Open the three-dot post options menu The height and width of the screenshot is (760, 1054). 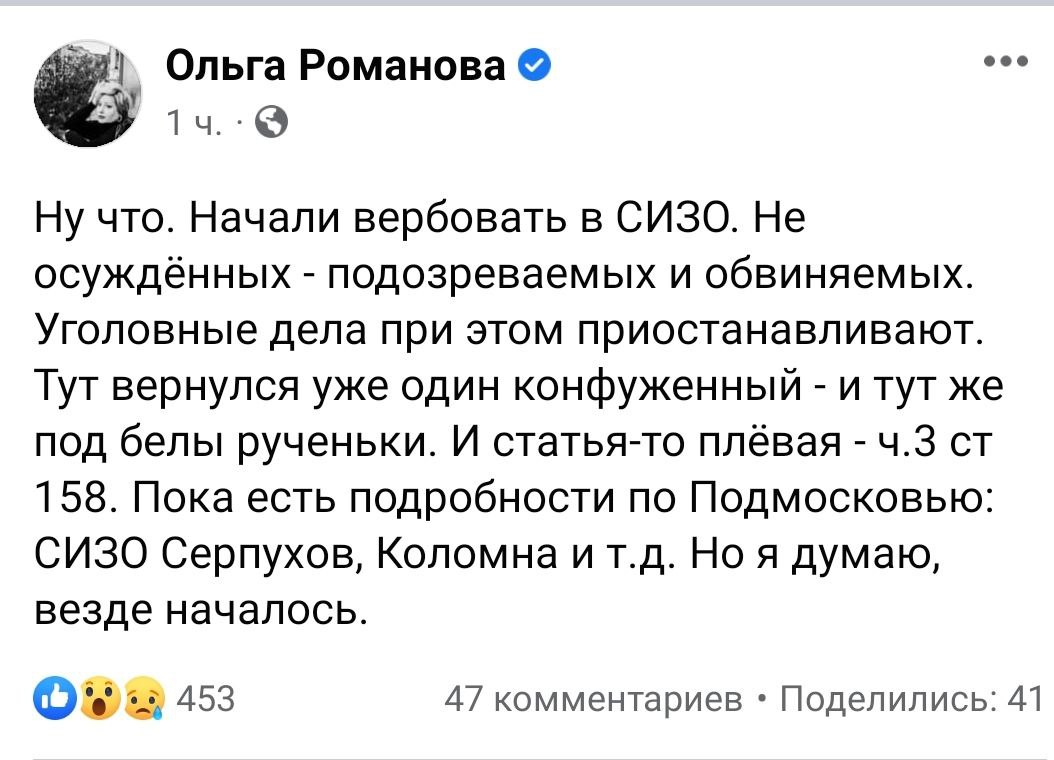pyautogui.click(x=1006, y=62)
